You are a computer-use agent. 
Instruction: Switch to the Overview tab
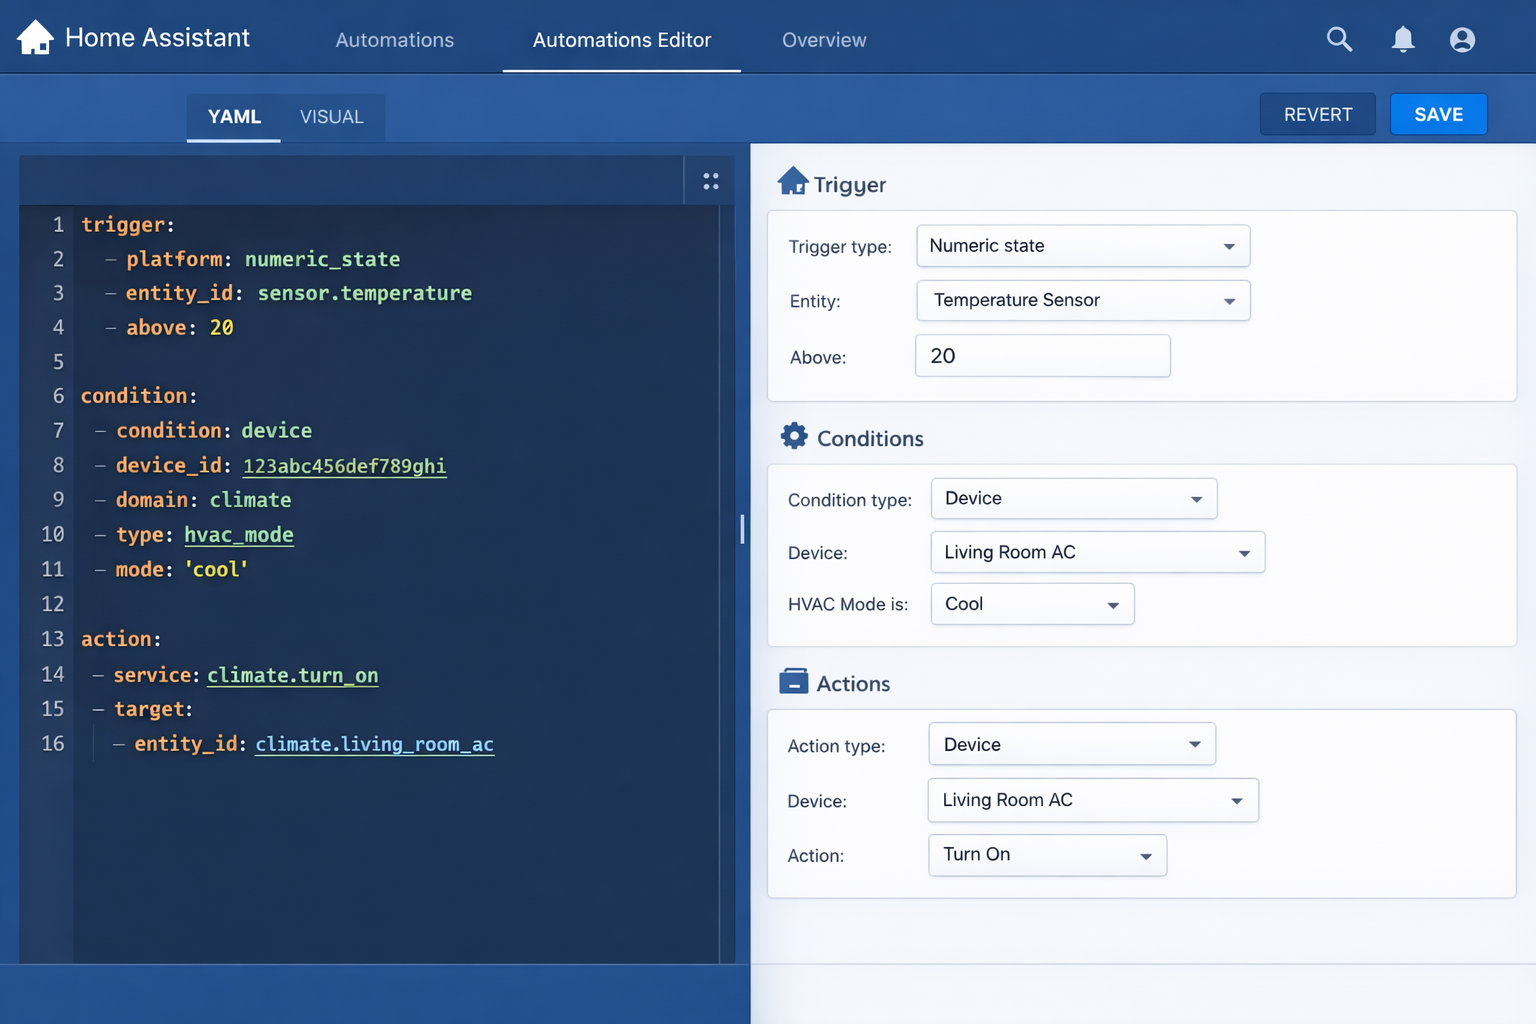[x=824, y=40]
